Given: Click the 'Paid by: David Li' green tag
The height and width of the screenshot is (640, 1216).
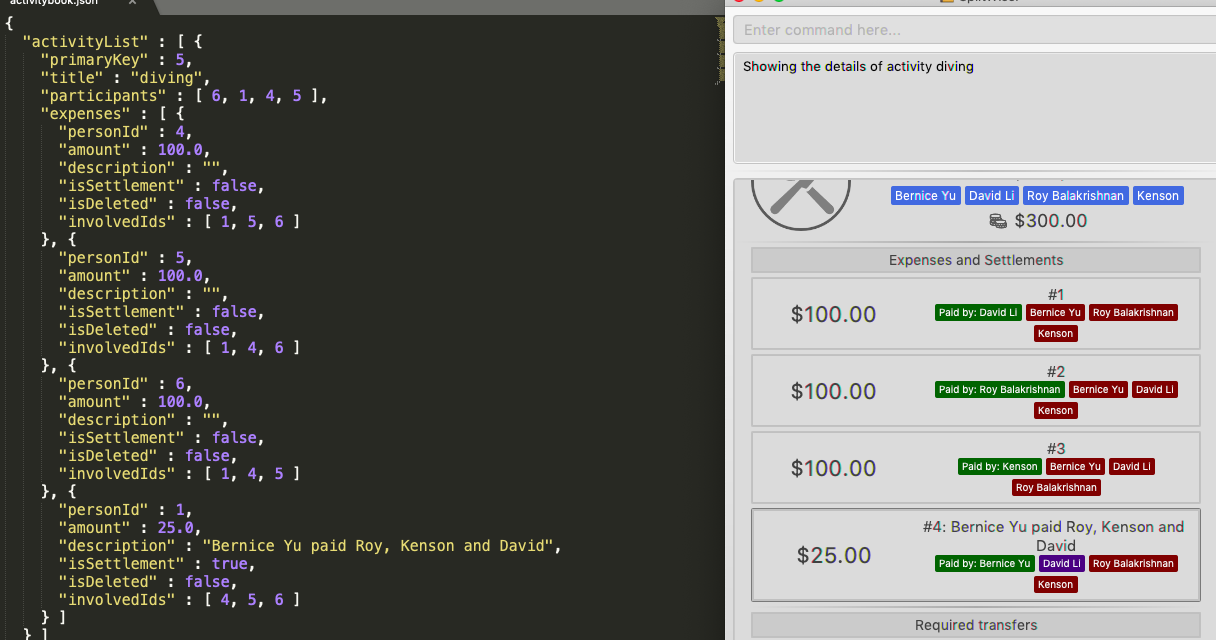Looking at the screenshot, I should click(978, 313).
